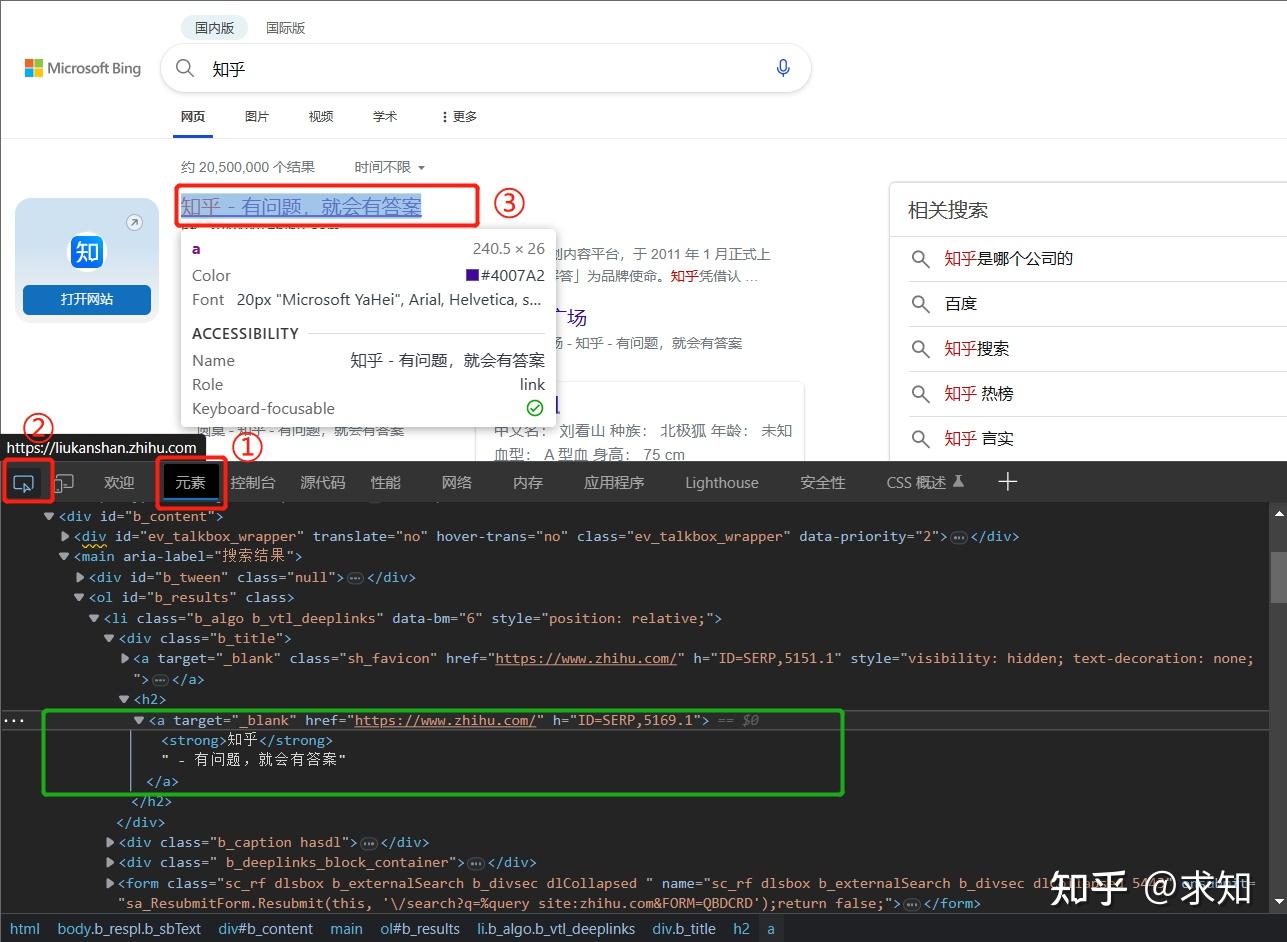
Task: Select ol#b_results in the breadcrumb bar
Action: tap(420, 929)
